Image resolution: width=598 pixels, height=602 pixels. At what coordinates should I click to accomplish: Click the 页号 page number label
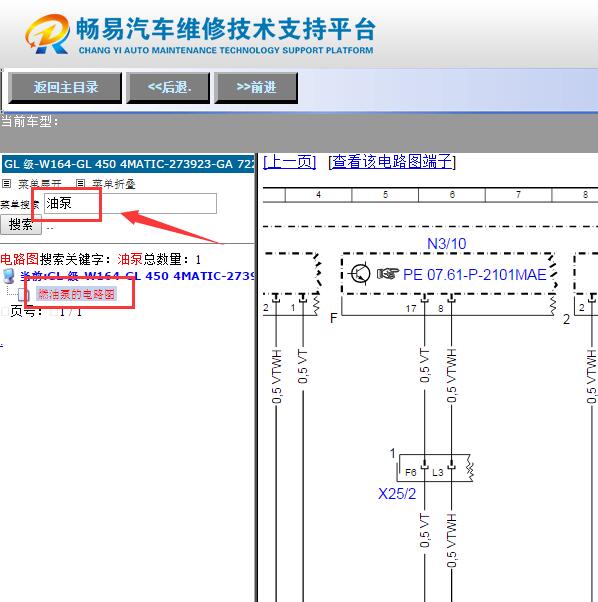tap(26, 311)
